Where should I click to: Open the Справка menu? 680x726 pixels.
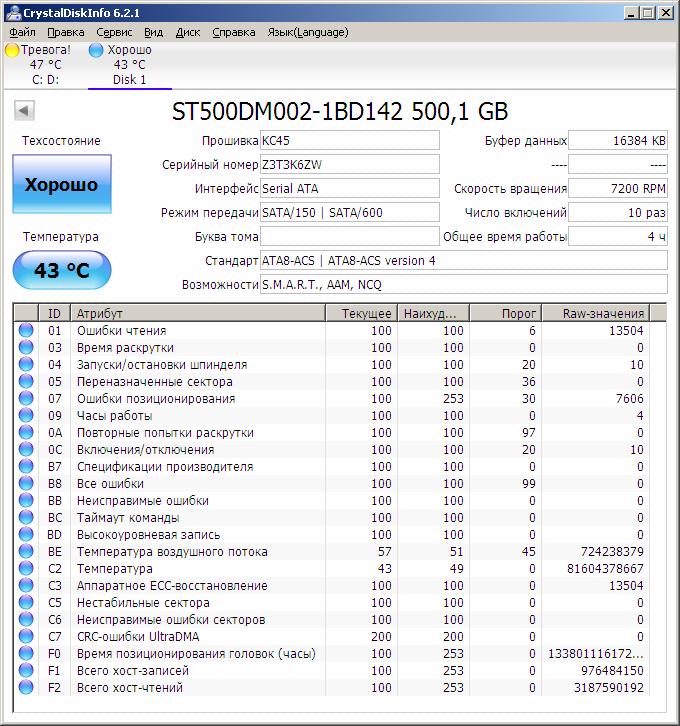click(234, 32)
